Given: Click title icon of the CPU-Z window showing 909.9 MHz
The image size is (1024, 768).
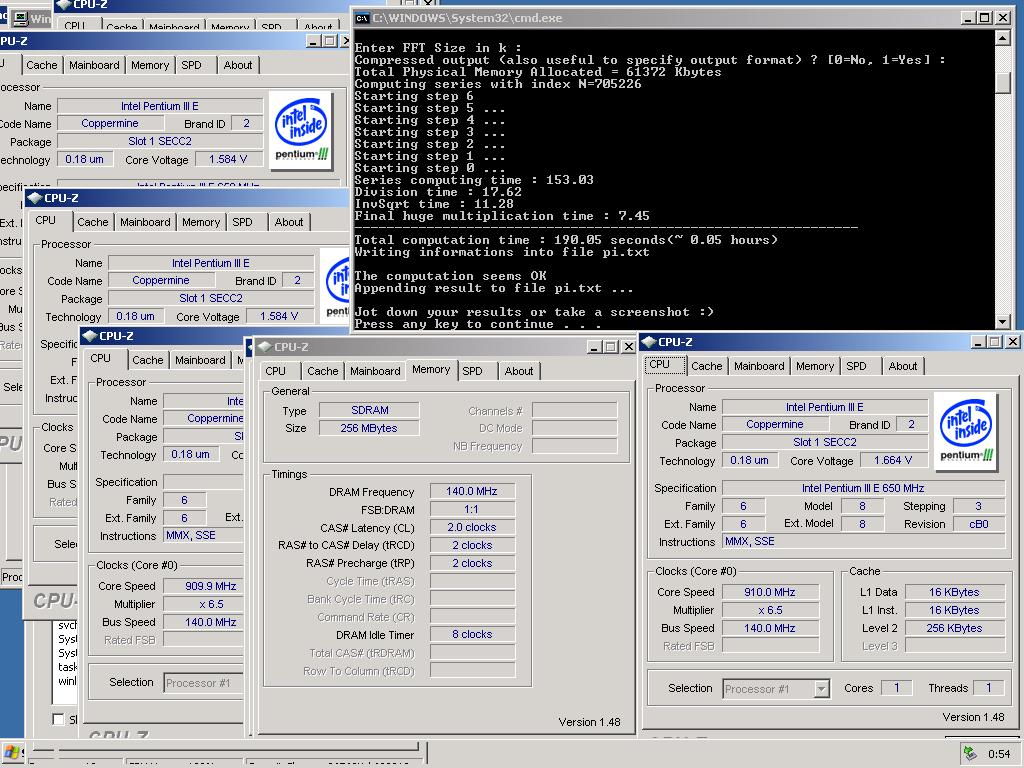Looking at the screenshot, I should [x=89, y=336].
